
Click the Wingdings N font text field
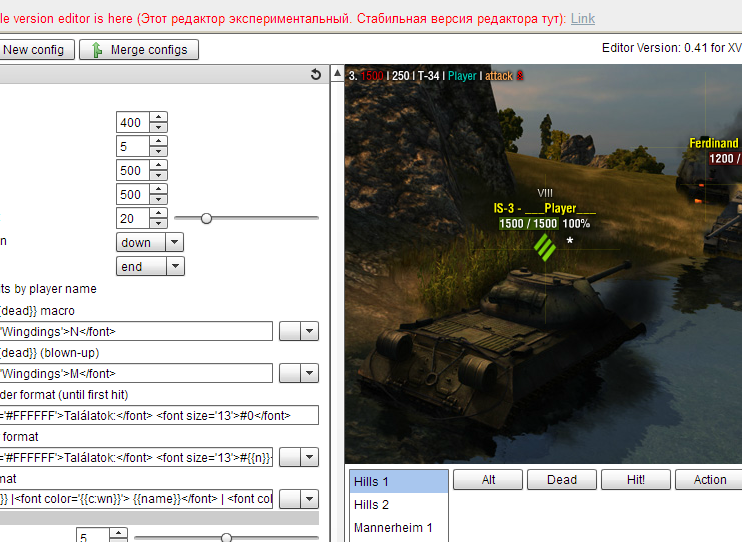136,331
